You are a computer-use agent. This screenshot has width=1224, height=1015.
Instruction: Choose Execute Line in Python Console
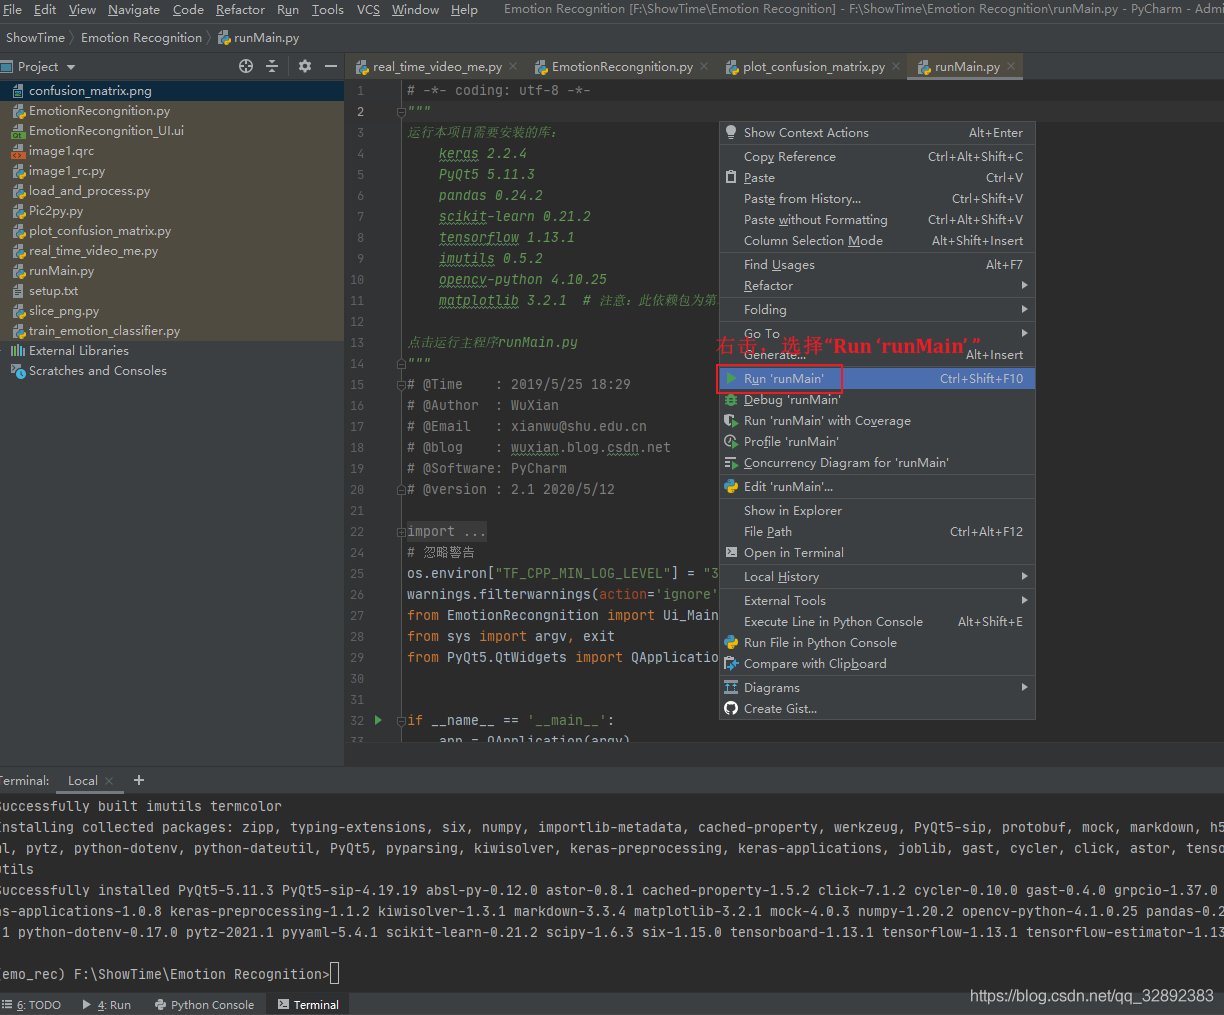point(877,622)
